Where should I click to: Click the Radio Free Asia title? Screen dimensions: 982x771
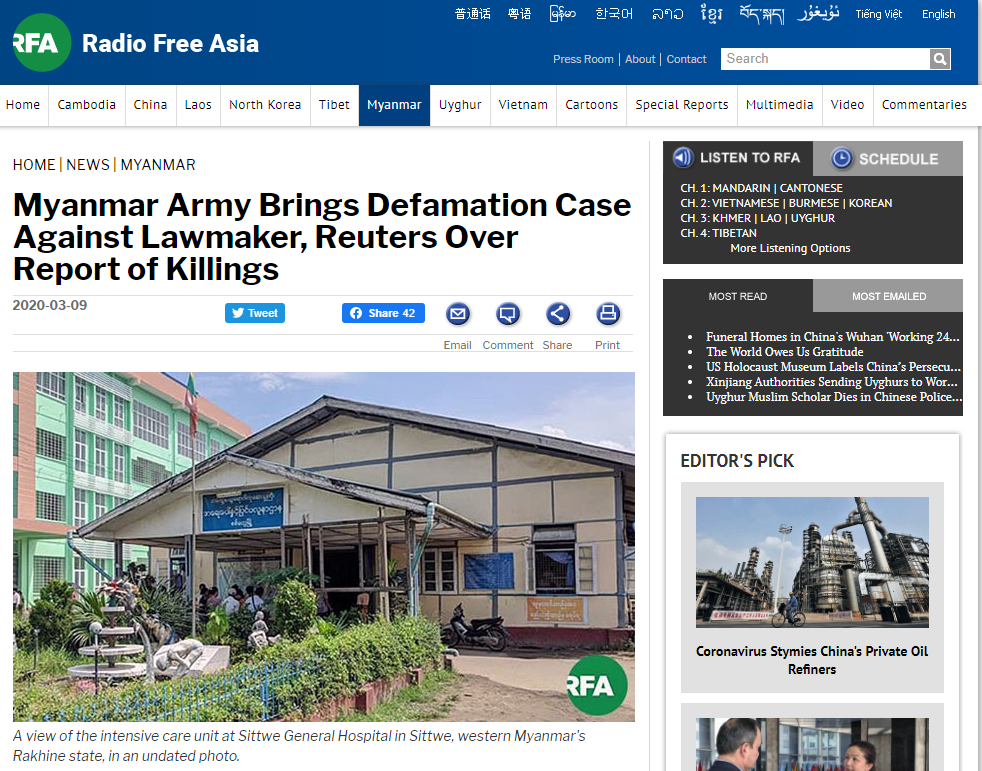[x=170, y=43]
